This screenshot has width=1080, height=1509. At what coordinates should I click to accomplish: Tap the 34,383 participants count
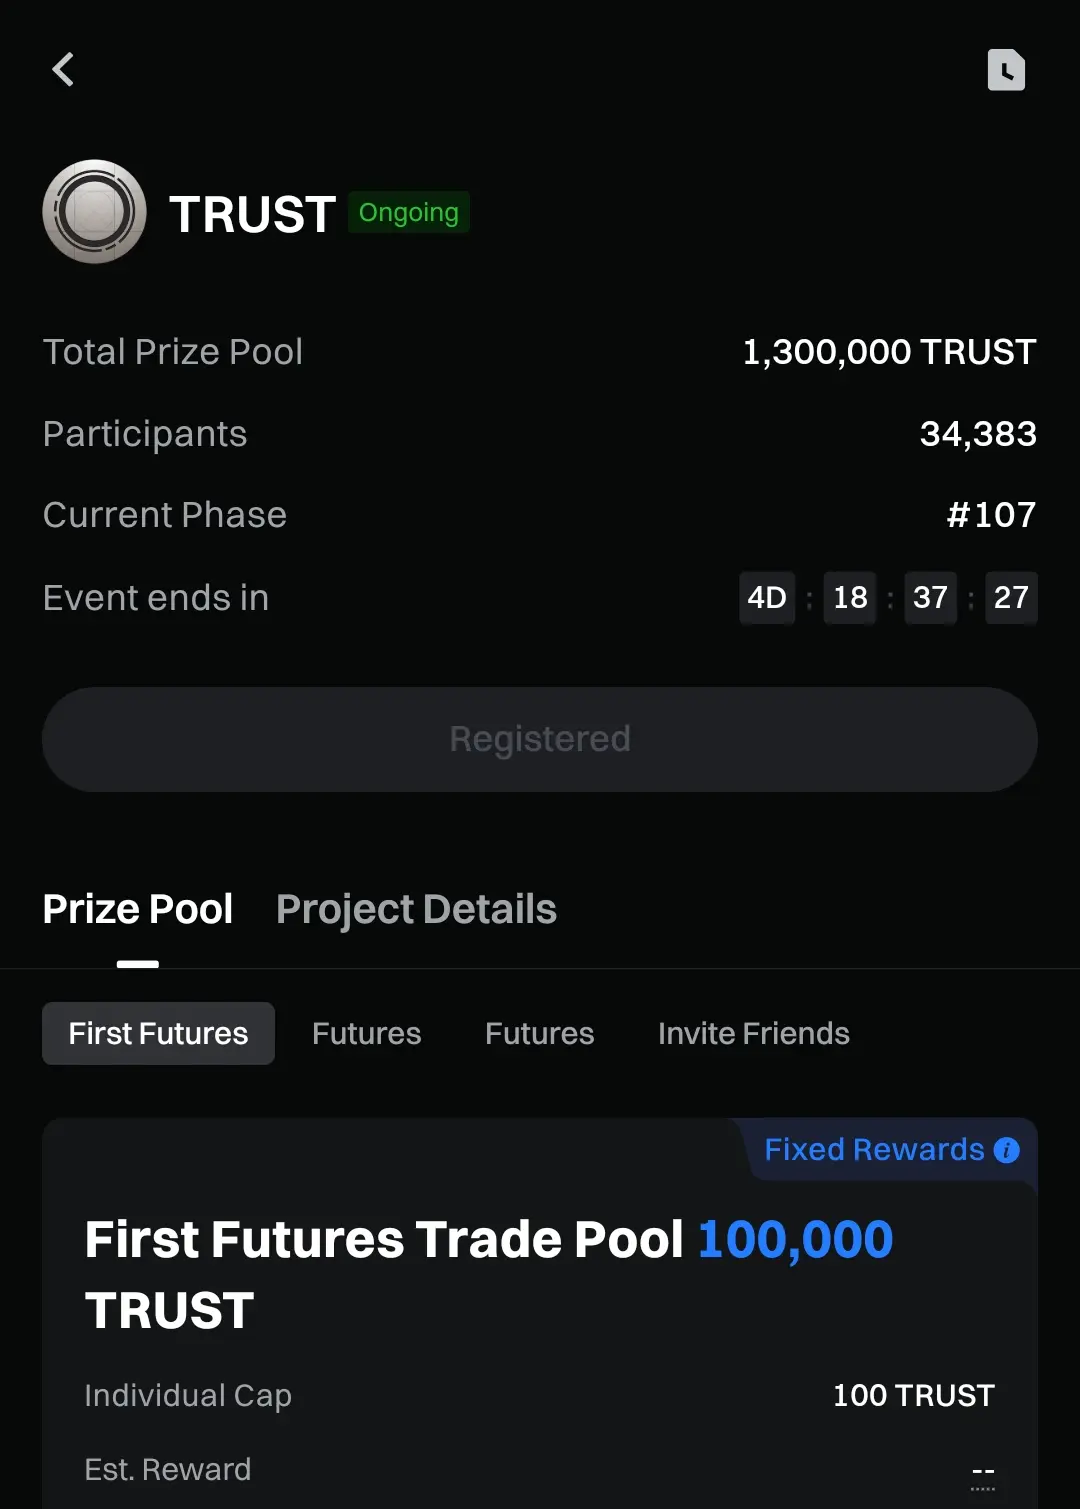pyautogui.click(x=978, y=434)
